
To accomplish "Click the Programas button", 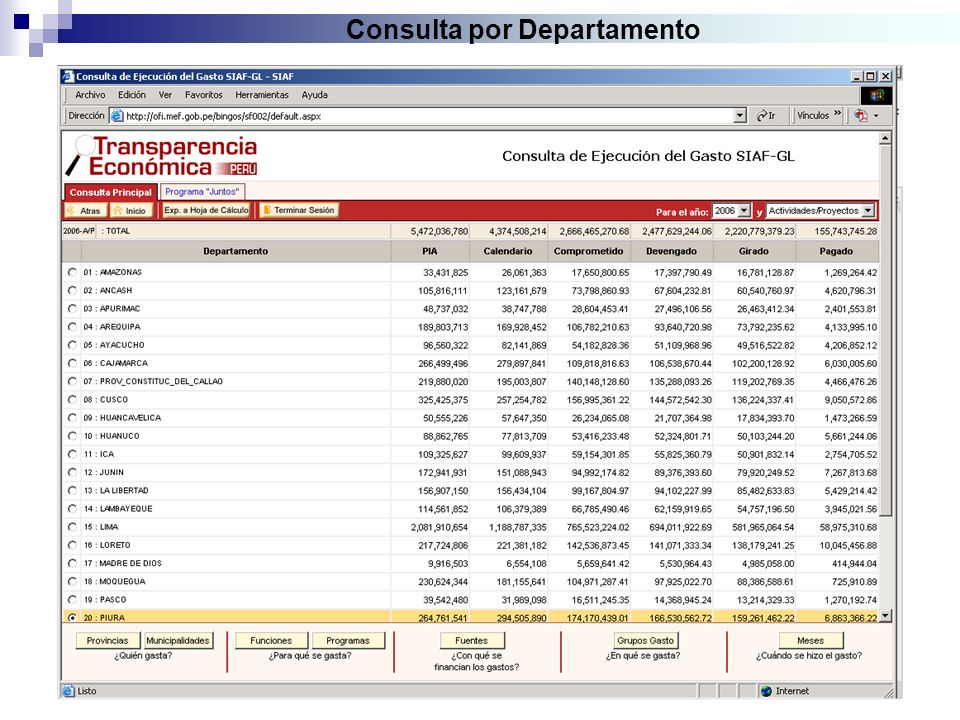I will tap(348, 640).
